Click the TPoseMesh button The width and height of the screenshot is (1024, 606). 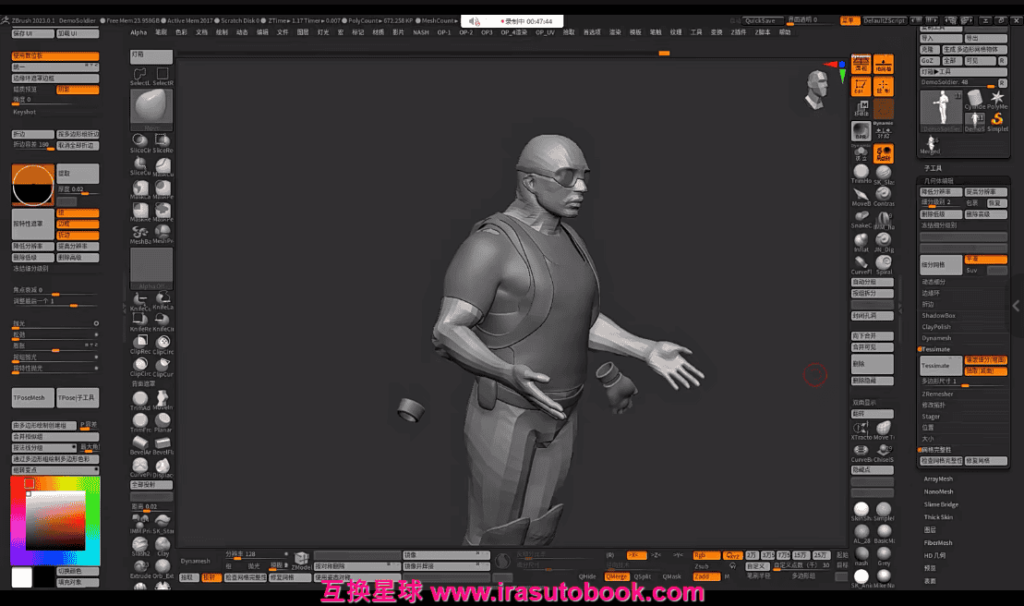[33, 398]
